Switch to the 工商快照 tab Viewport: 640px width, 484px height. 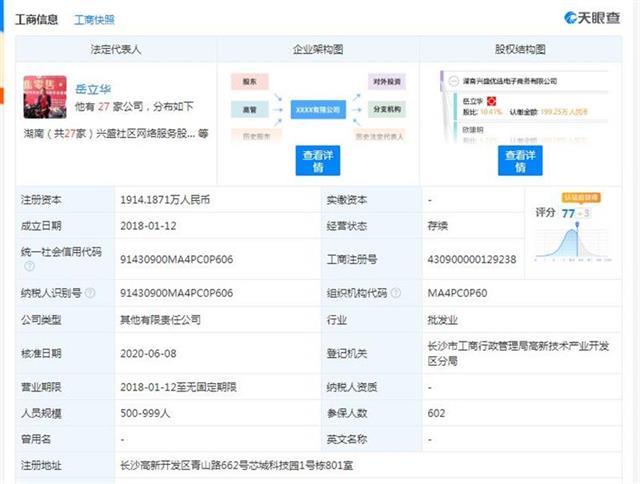(94, 20)
